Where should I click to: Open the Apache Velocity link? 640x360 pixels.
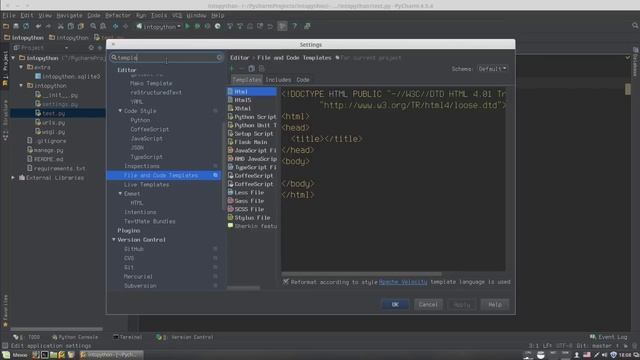pyautogui.click(x=403, y=282)
